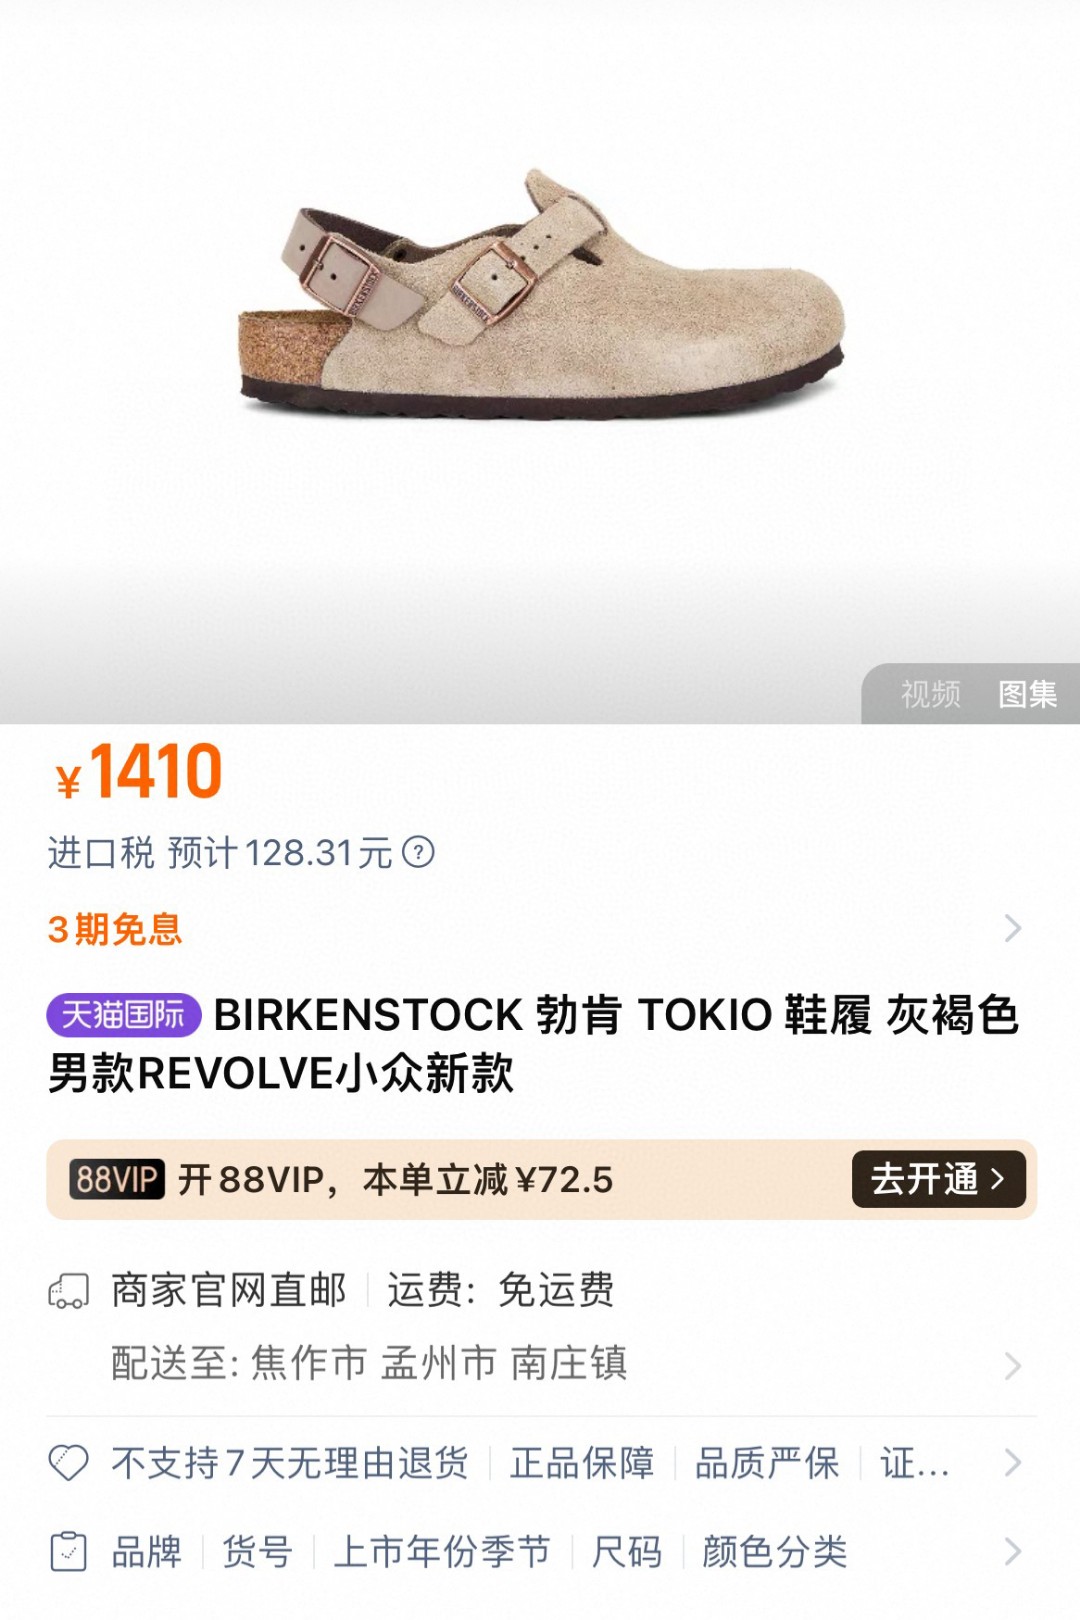Tap the clipboard product parameters icon
Image resolution: width=1080 pixels, height=1620 pixels.
pyautogui.click(x=69, y=1552)
